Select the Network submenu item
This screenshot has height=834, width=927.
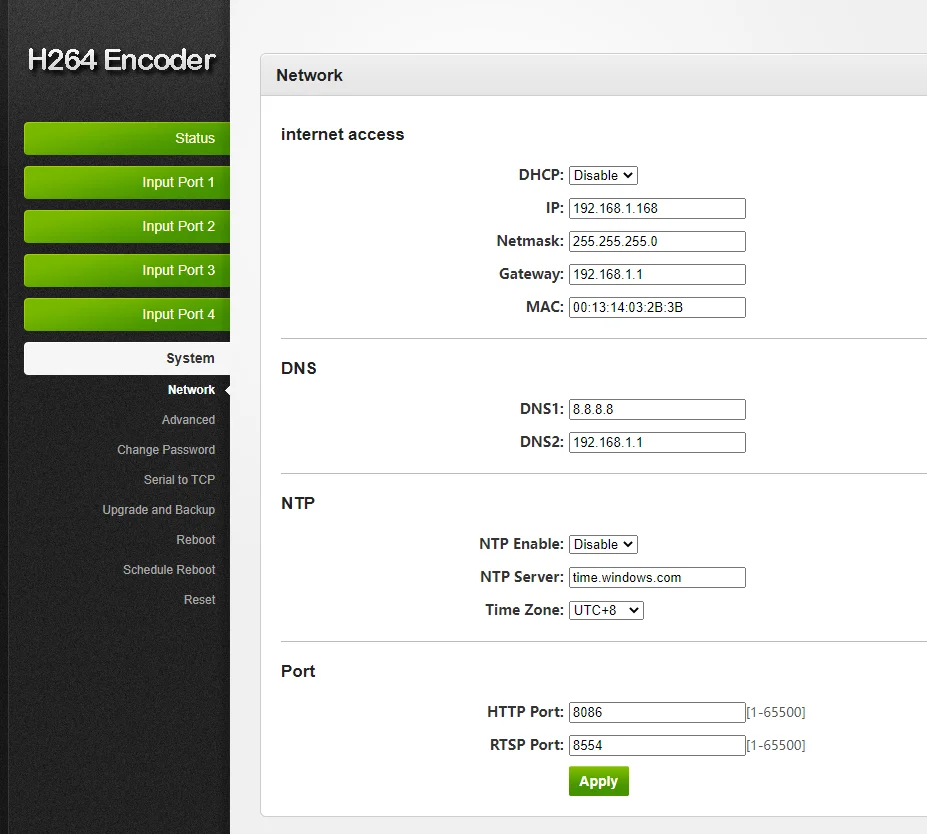[x=191, y=390]
